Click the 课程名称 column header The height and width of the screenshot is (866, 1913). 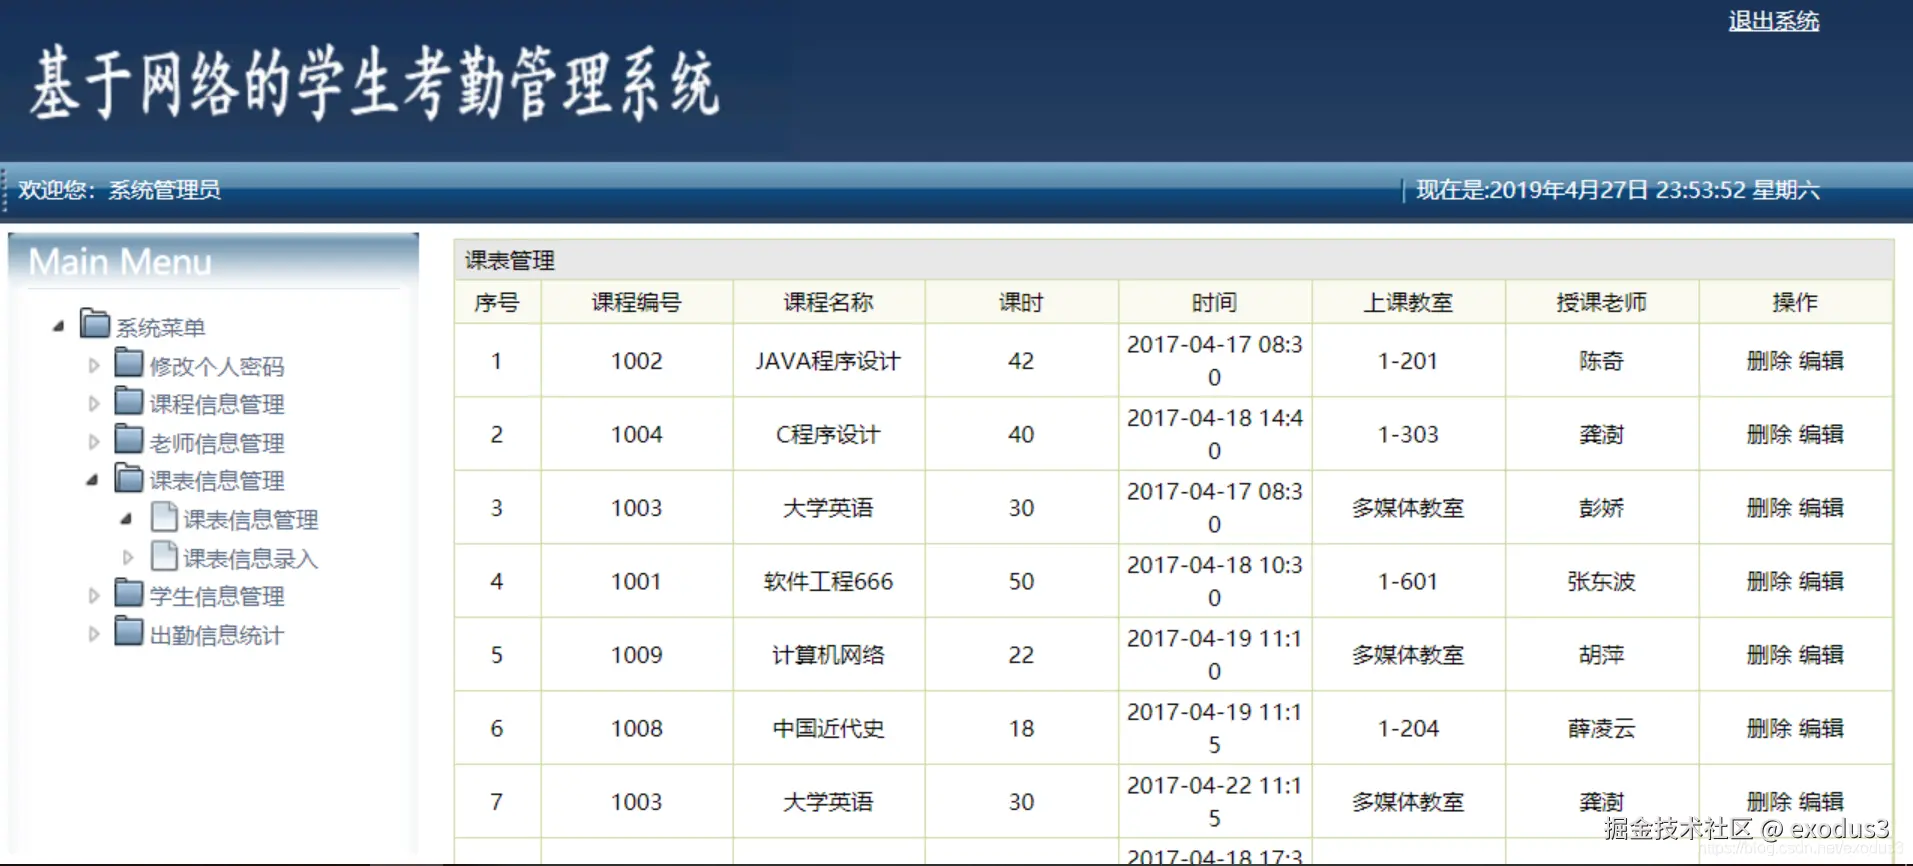click(x=829, y=302)
